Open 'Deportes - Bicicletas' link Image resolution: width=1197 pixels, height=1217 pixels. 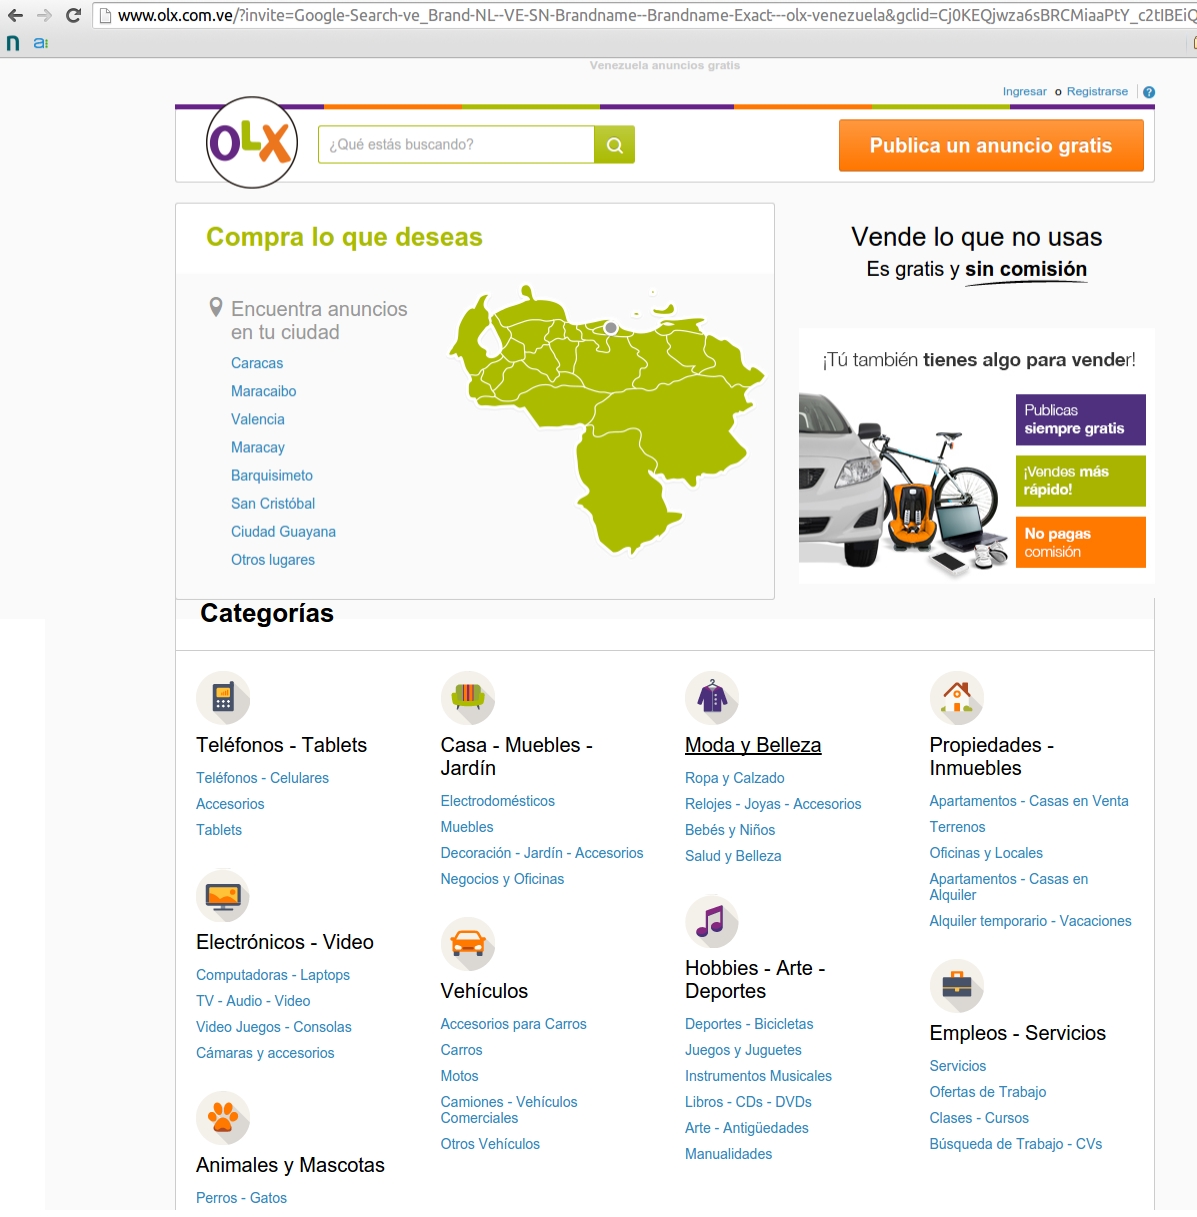click(x=749, y=1023)
